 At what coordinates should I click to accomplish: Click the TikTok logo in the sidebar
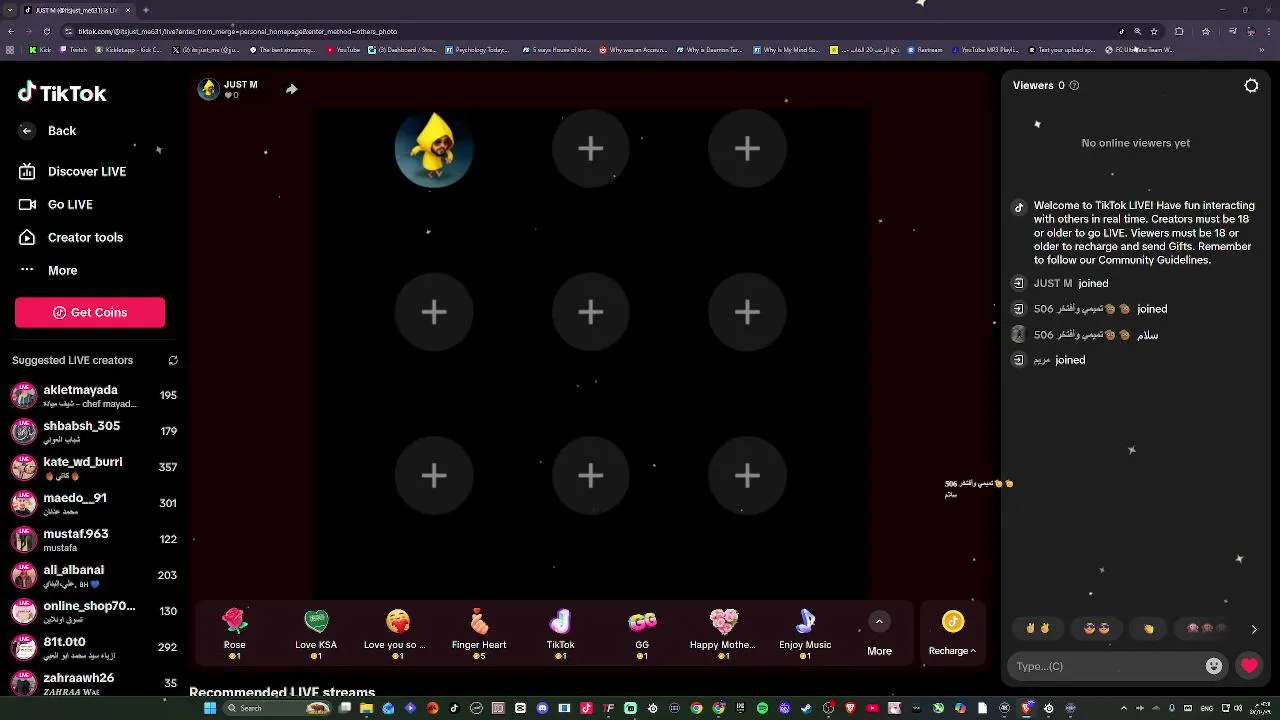(62, 93)
